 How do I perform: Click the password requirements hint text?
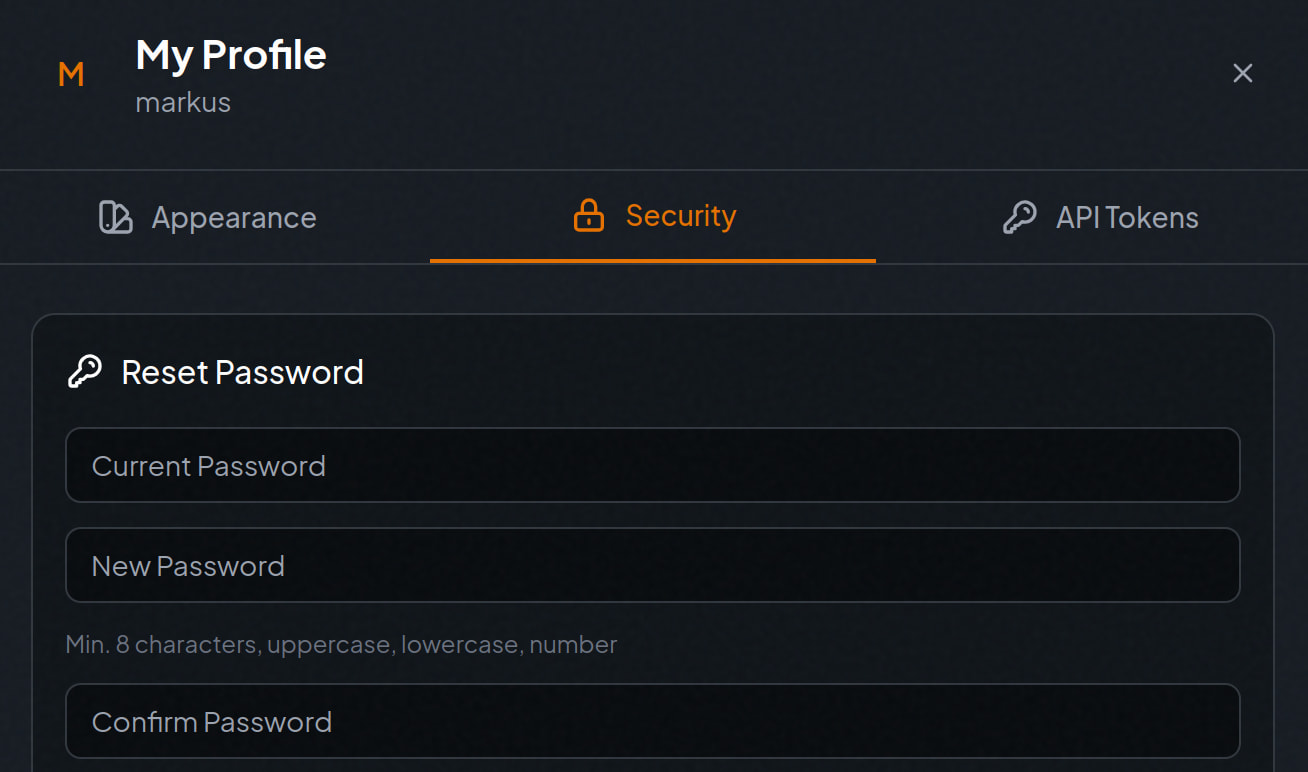(x=341, y=644)
